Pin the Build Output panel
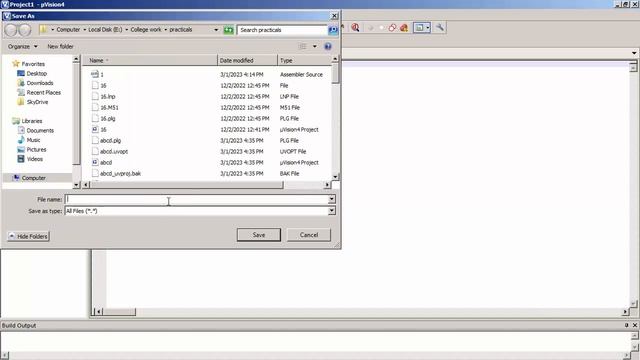The height and width of the screenshot is (360, 640). pos(627,325)
